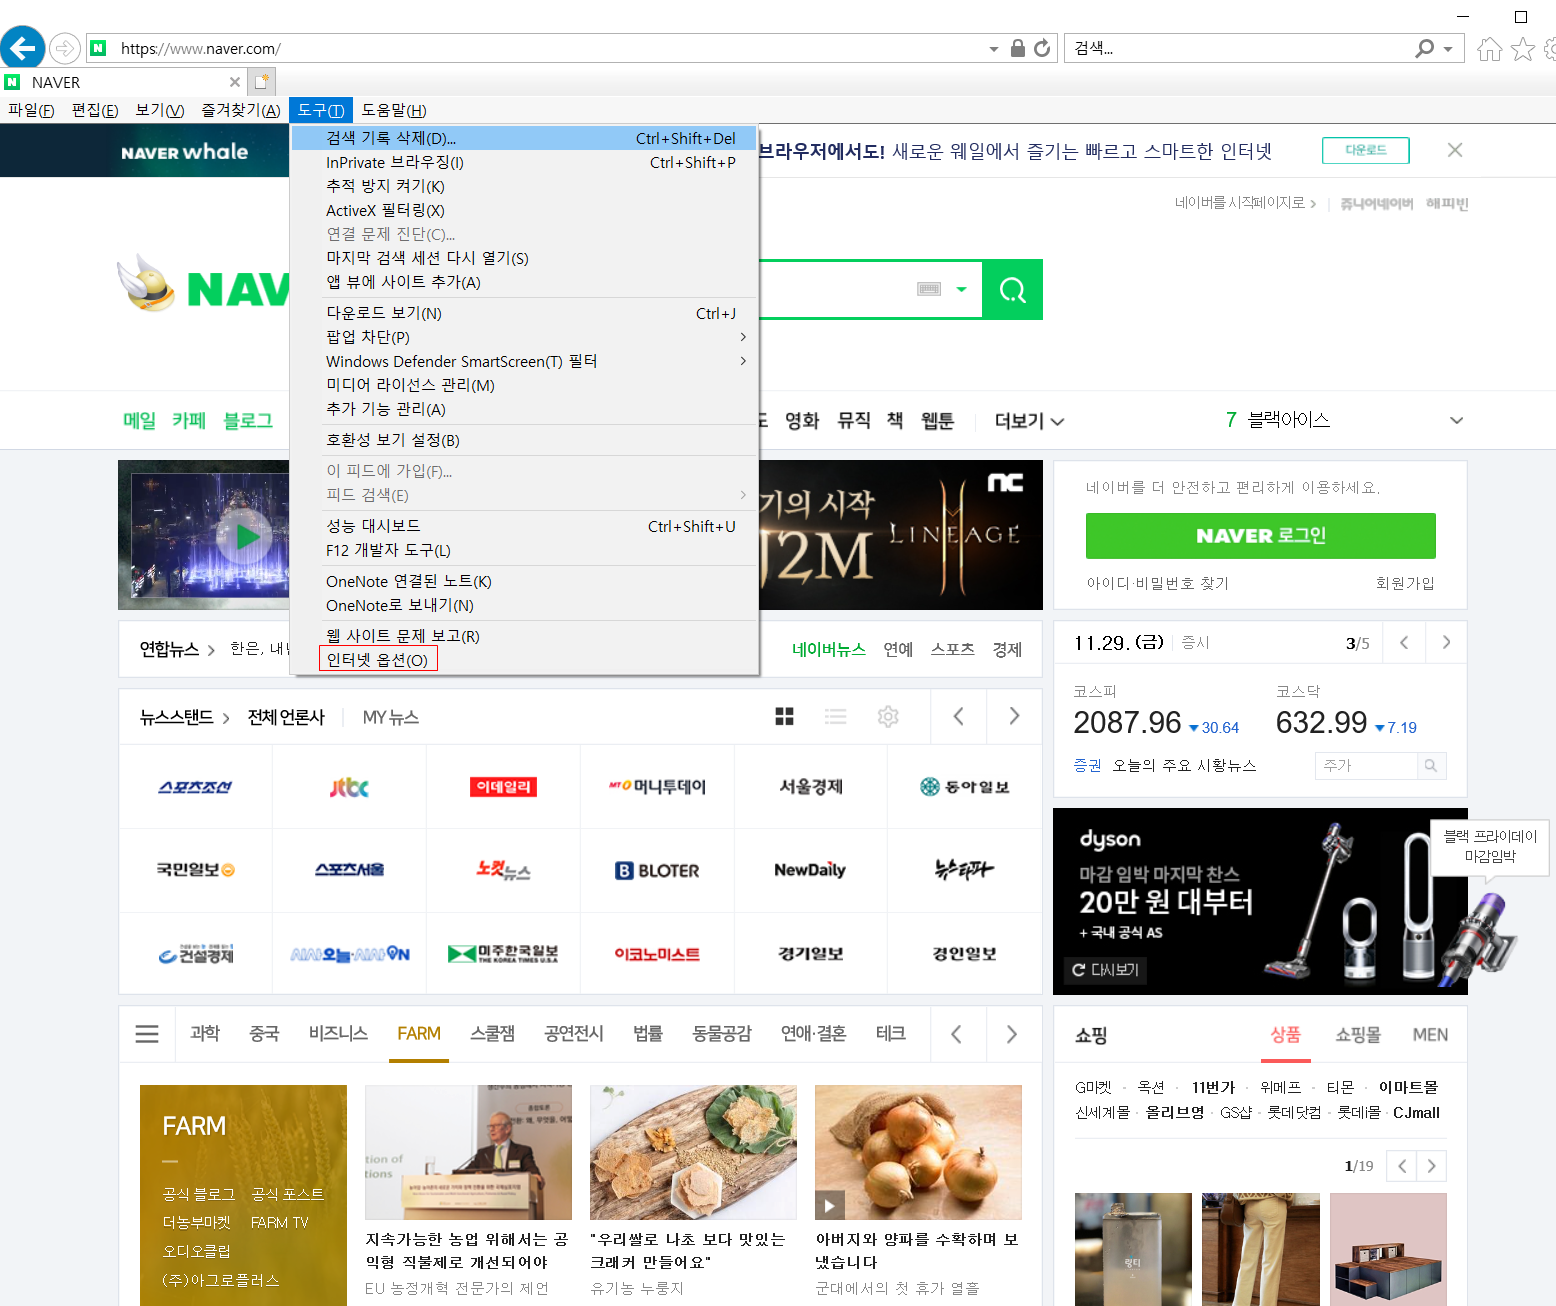Show next market info card arrow
Image resolution: width=1556 pixels, height=1306 pixels.
point(1446,642)
